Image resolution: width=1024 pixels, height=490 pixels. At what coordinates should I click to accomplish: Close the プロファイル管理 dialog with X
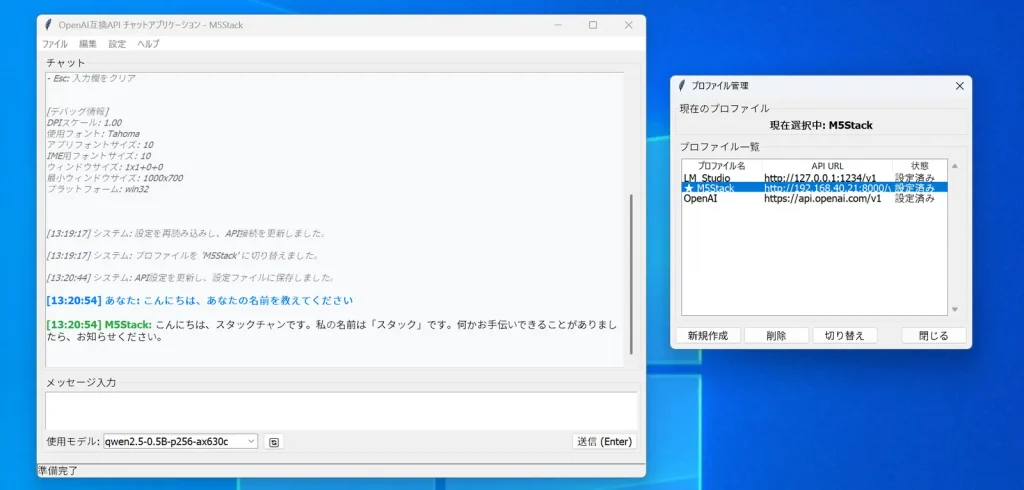click(959, 86)
